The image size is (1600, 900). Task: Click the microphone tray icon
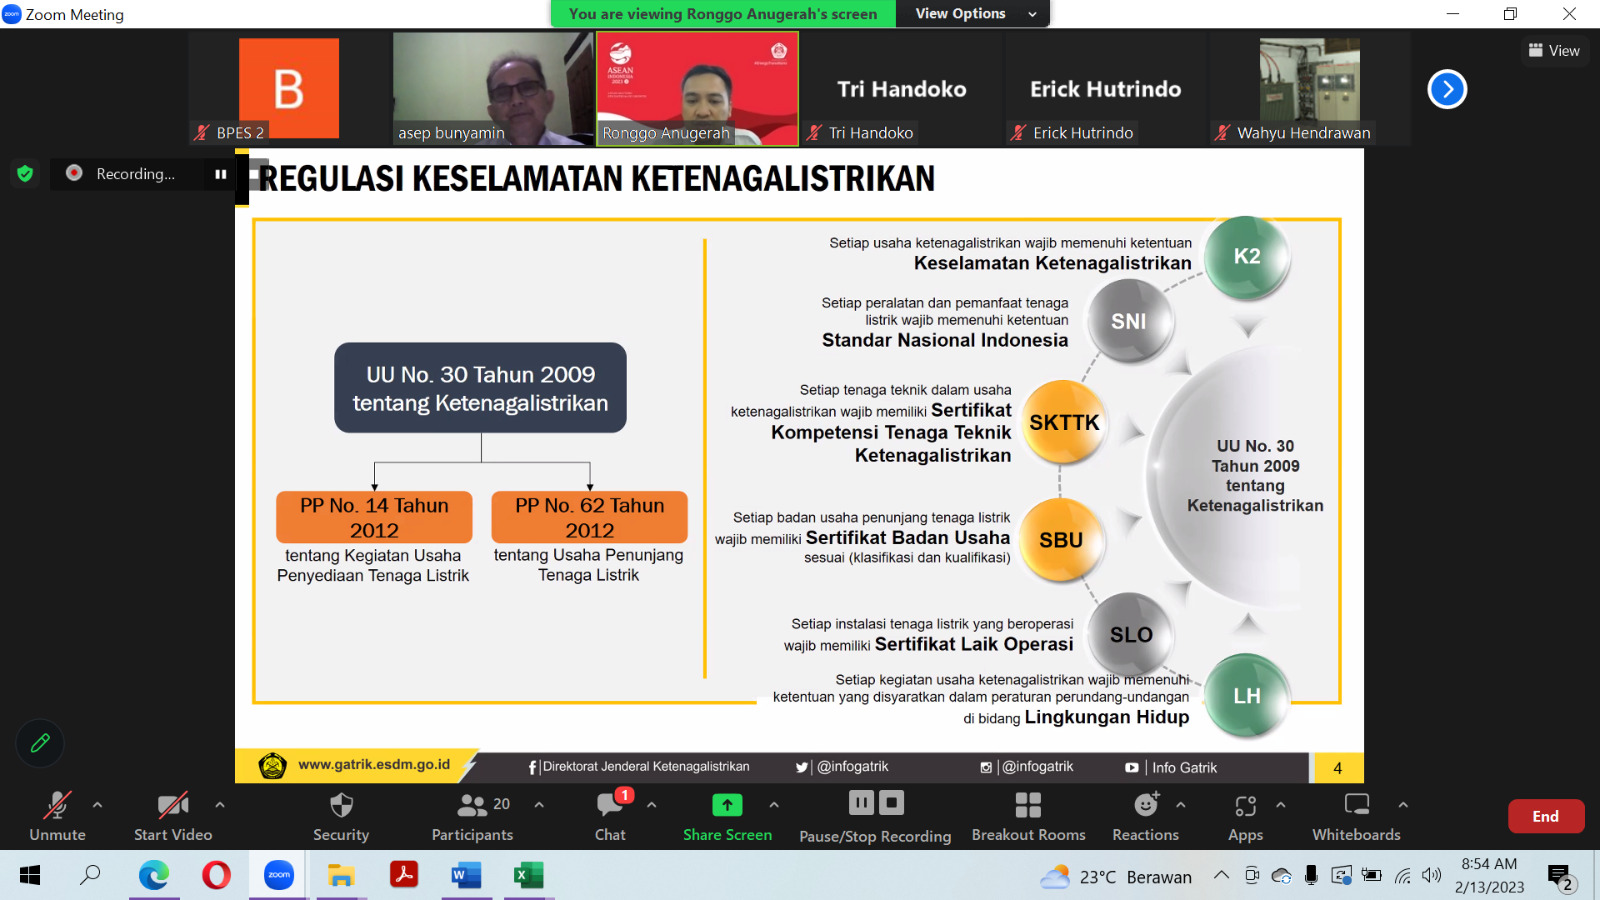coord(1311,876)
